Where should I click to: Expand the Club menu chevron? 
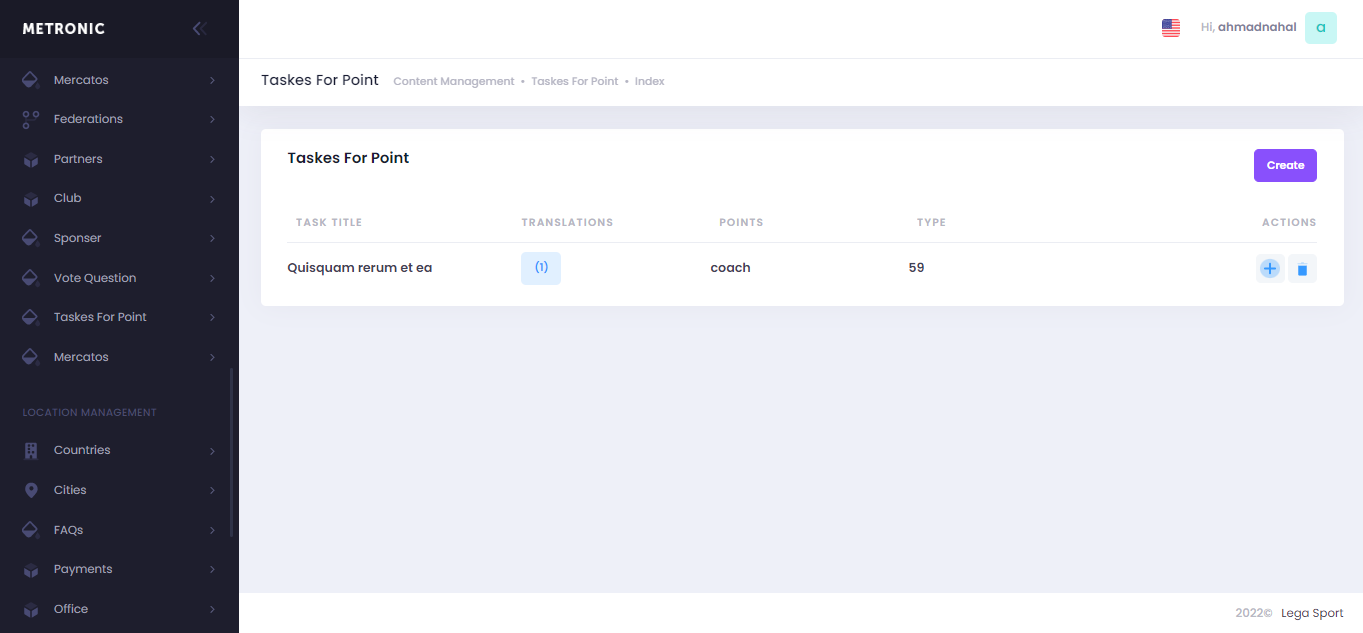click(x=212, y=199)
